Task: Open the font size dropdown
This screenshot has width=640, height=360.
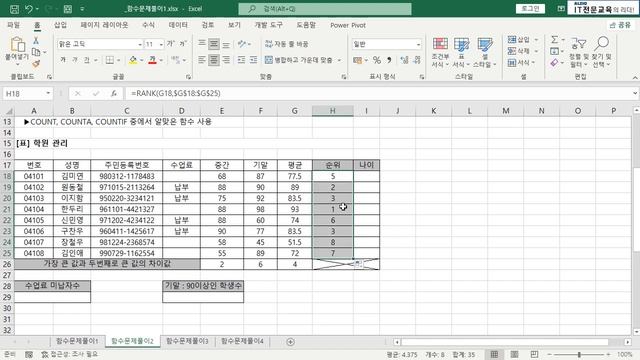Action: (x=161, y=44)
